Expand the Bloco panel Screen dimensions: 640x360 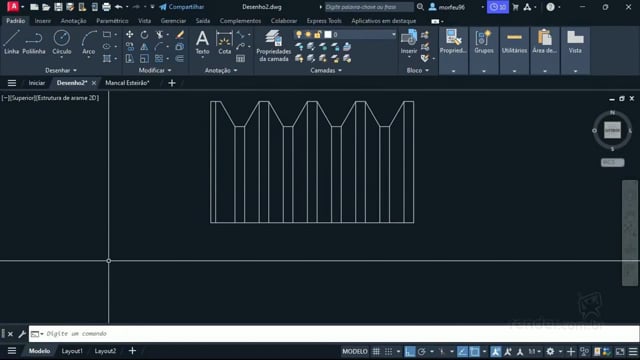(x=418, y=70)
